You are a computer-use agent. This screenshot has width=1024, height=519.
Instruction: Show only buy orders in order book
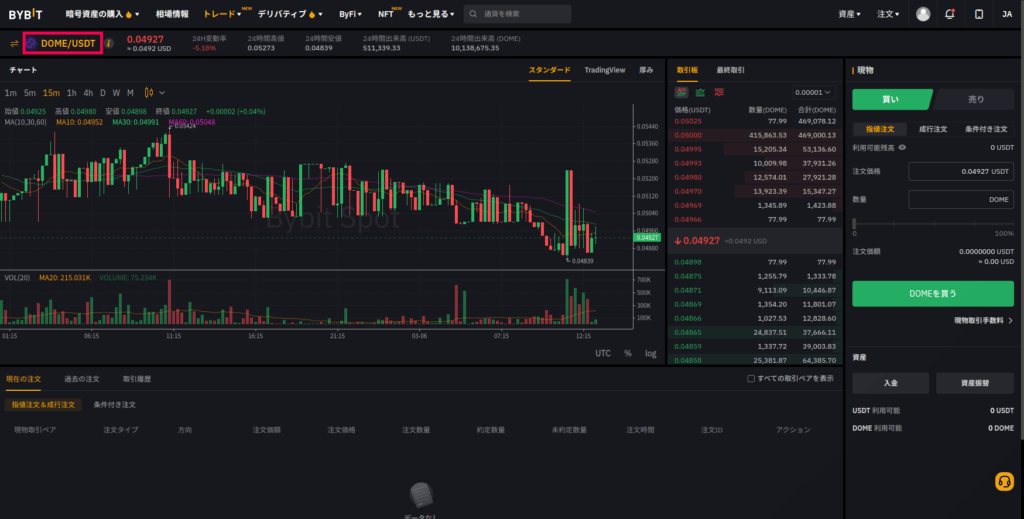[700, 92]
